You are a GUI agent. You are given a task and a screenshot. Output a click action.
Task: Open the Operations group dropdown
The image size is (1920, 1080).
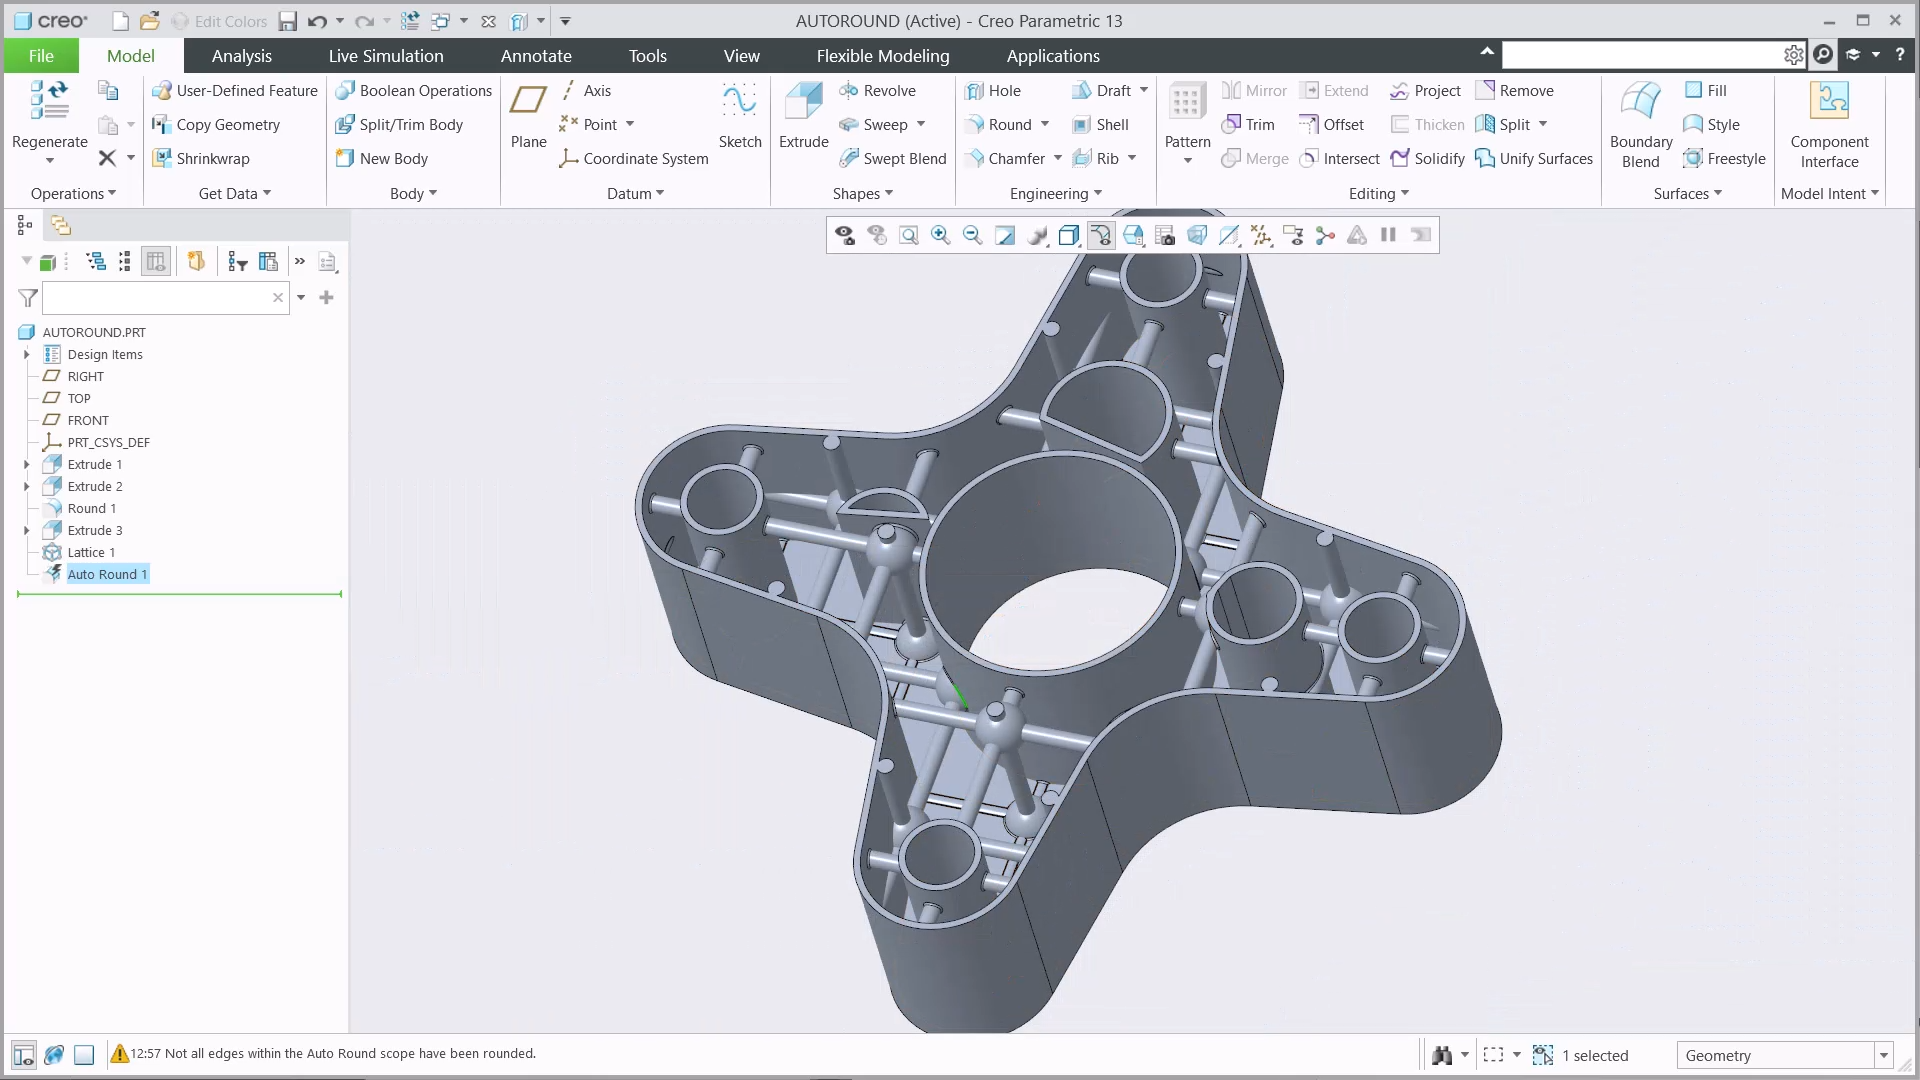click(x=73, y=193)
